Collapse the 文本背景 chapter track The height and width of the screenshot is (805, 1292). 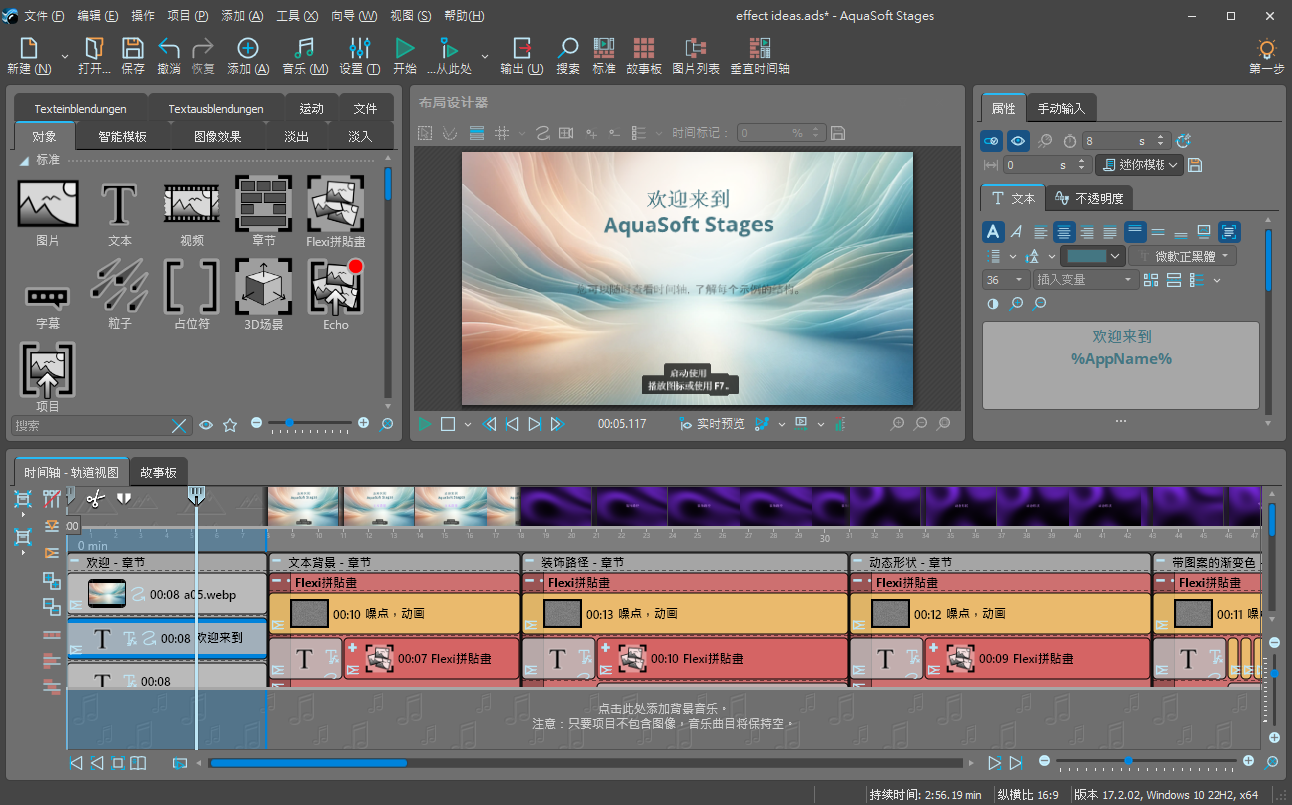point(277,563)
